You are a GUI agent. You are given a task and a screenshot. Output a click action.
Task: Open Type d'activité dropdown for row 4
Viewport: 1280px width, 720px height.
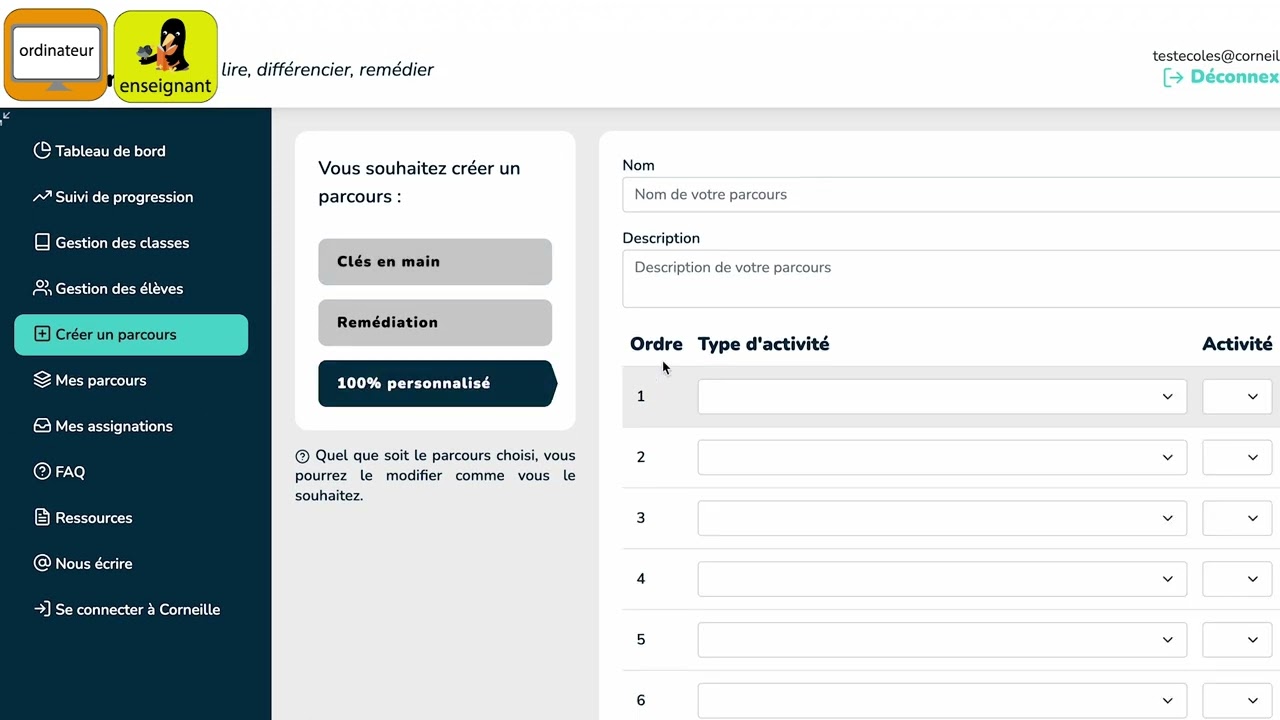click(942, 579)
